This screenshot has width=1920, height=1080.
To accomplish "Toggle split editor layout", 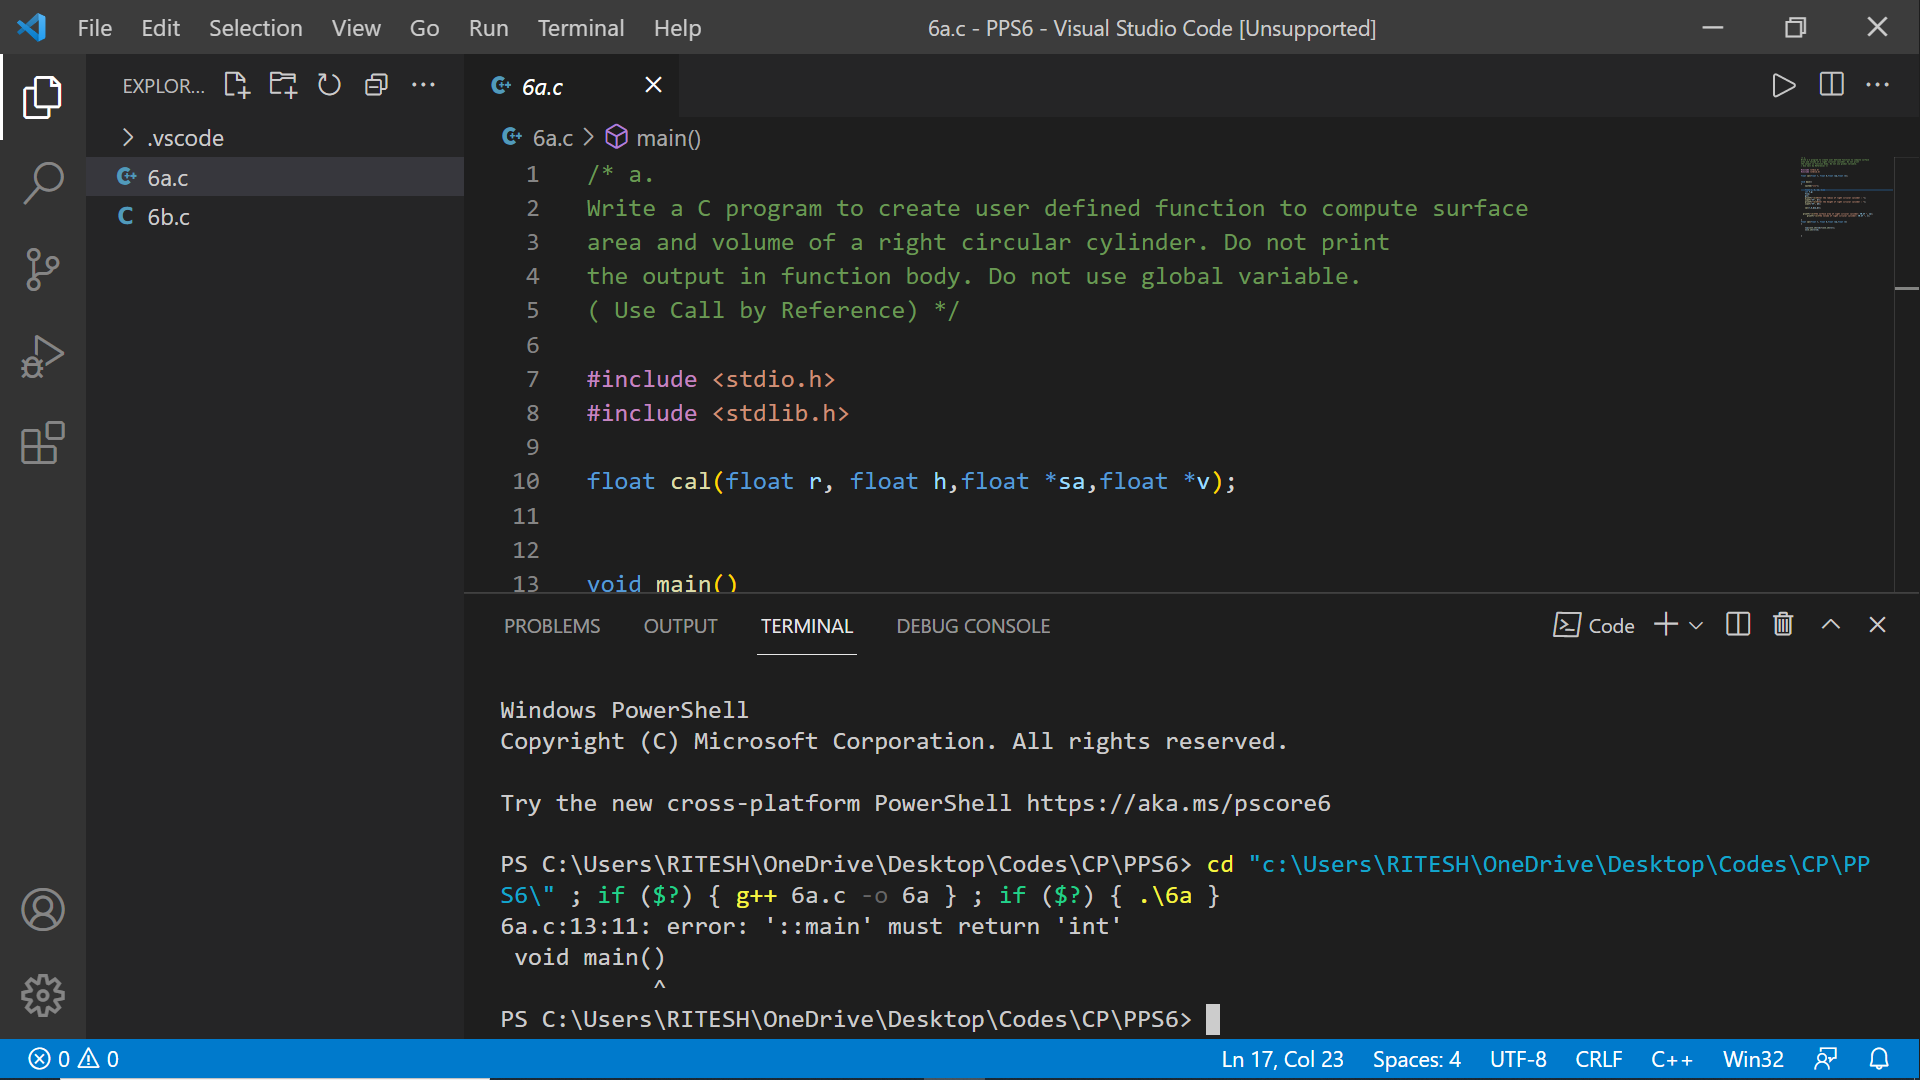I will 1831,85.
